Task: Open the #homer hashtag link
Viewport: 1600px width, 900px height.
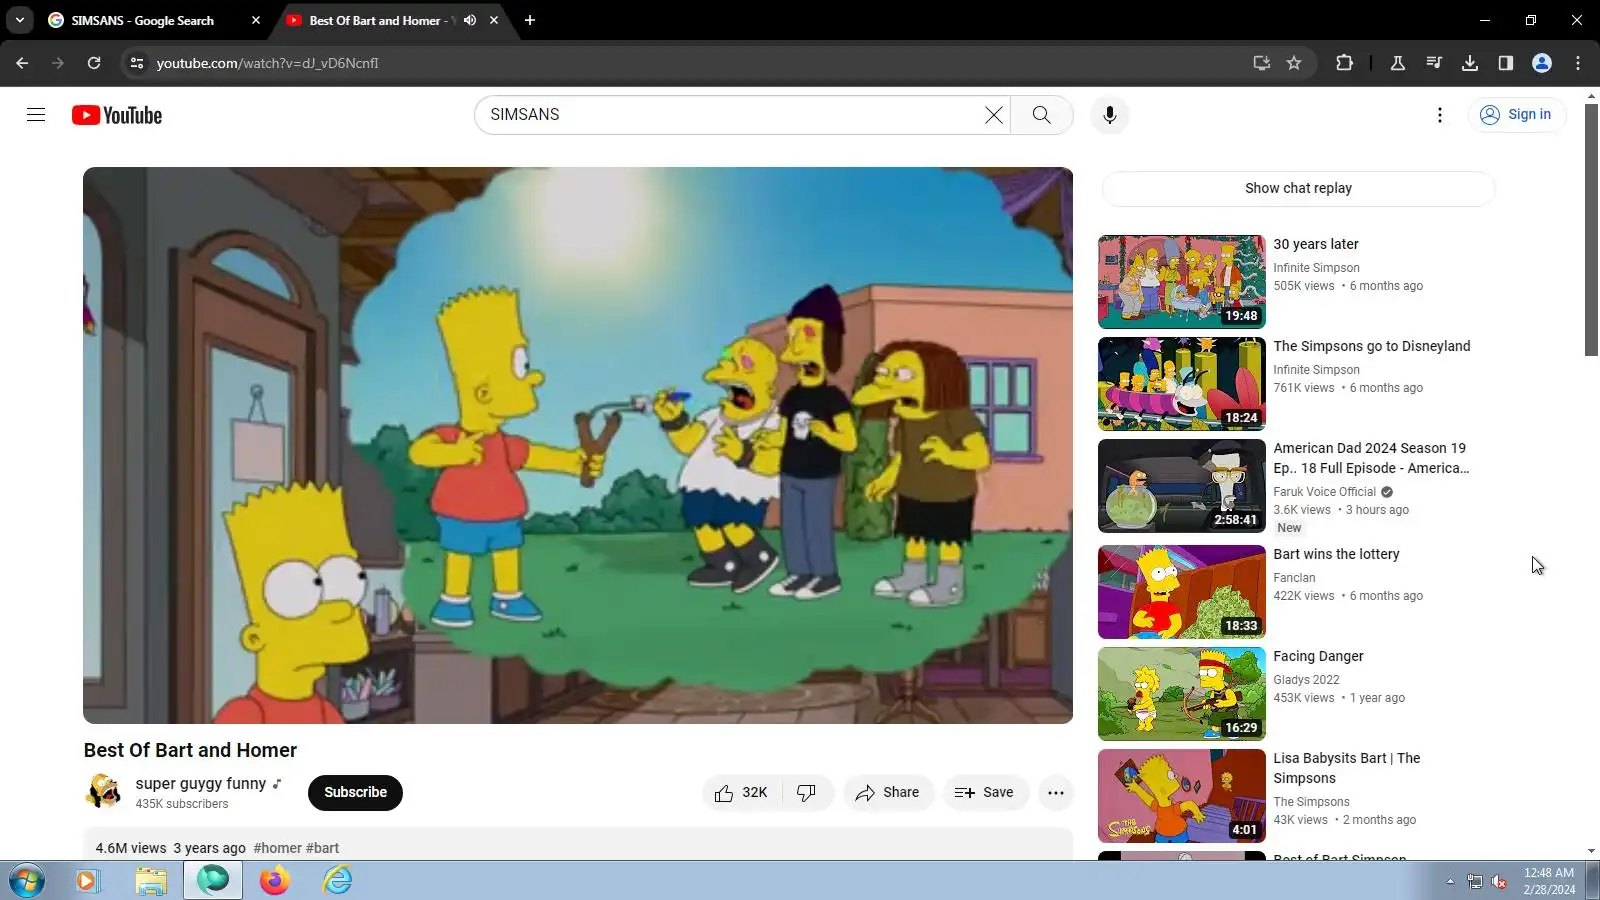Action: tap(278, 848)
